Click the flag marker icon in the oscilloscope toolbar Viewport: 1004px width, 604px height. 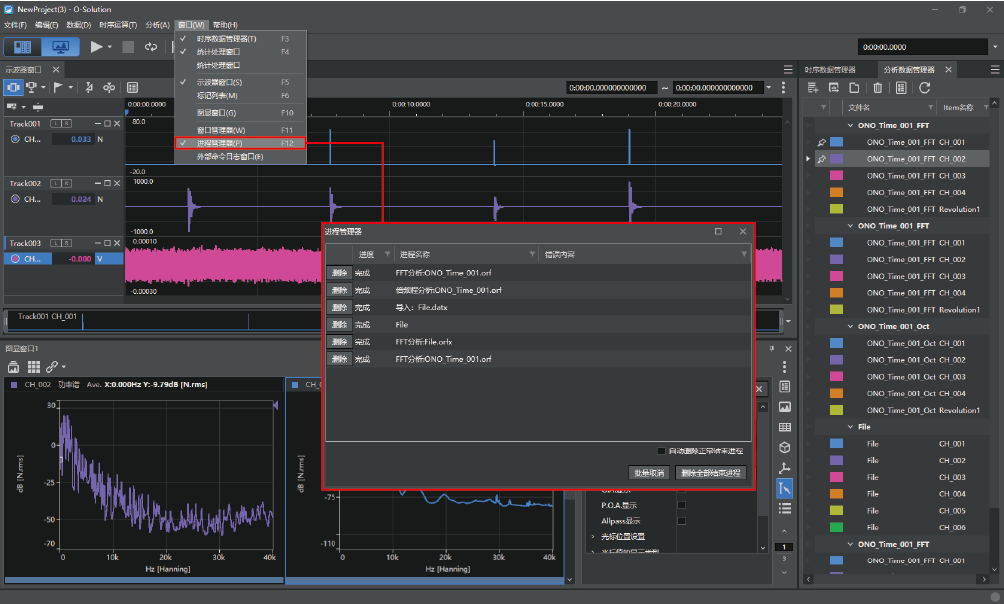click(58, 87)
